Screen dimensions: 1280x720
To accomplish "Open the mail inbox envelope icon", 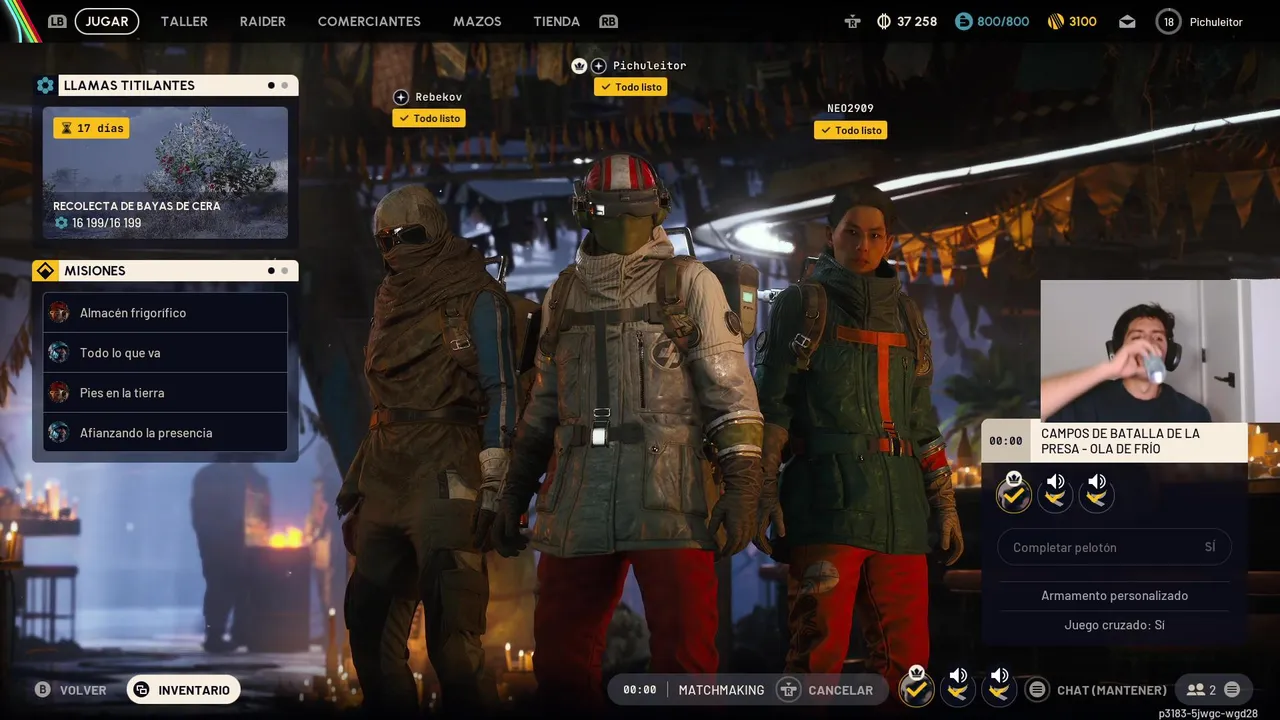I will pos(1127,21).
